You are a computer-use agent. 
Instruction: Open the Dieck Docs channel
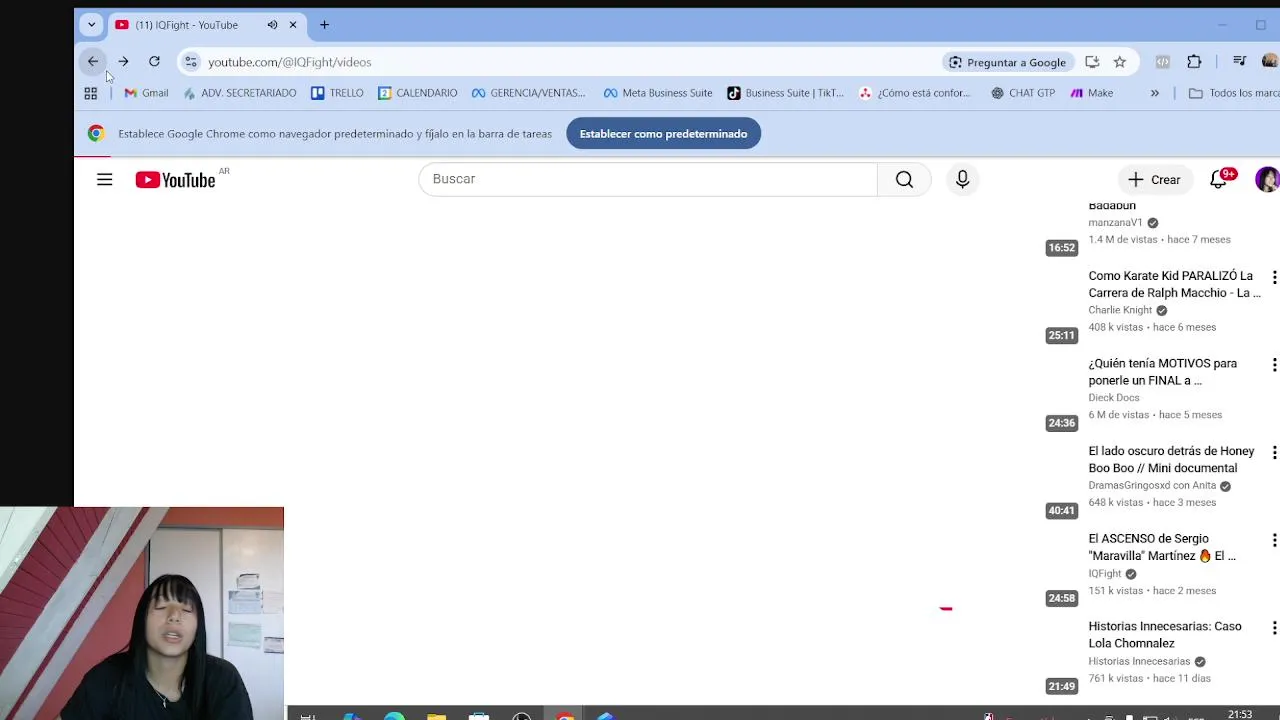click(x=1113, y=398)
